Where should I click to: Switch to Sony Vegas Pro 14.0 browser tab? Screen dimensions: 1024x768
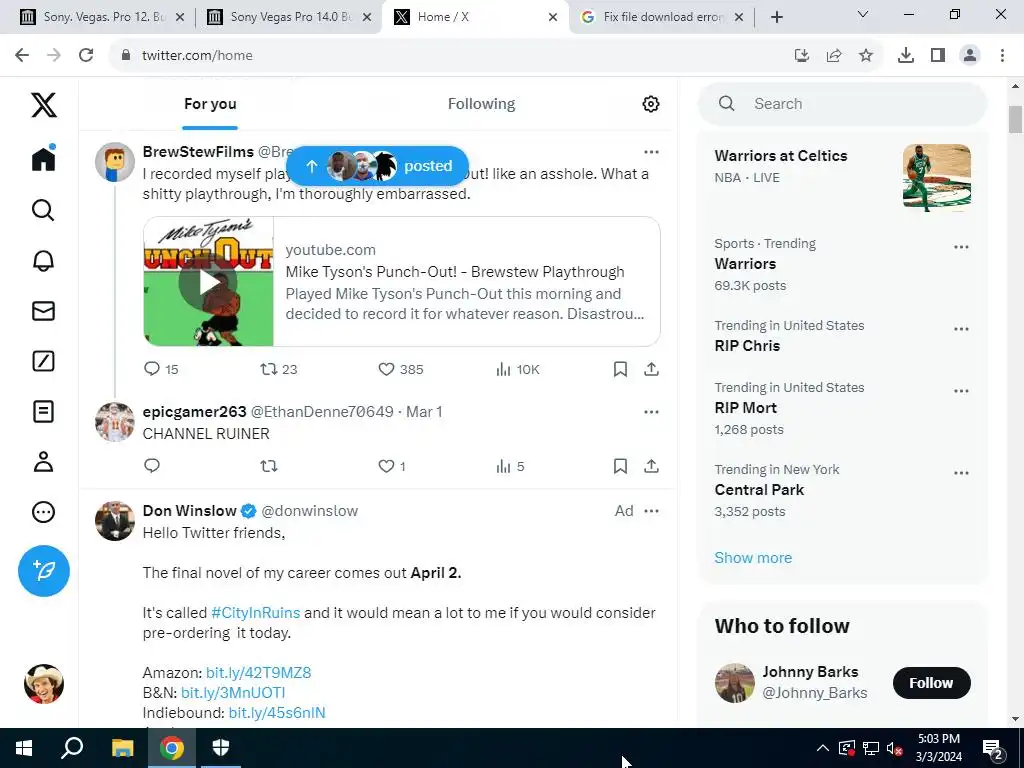click(289, 17)
